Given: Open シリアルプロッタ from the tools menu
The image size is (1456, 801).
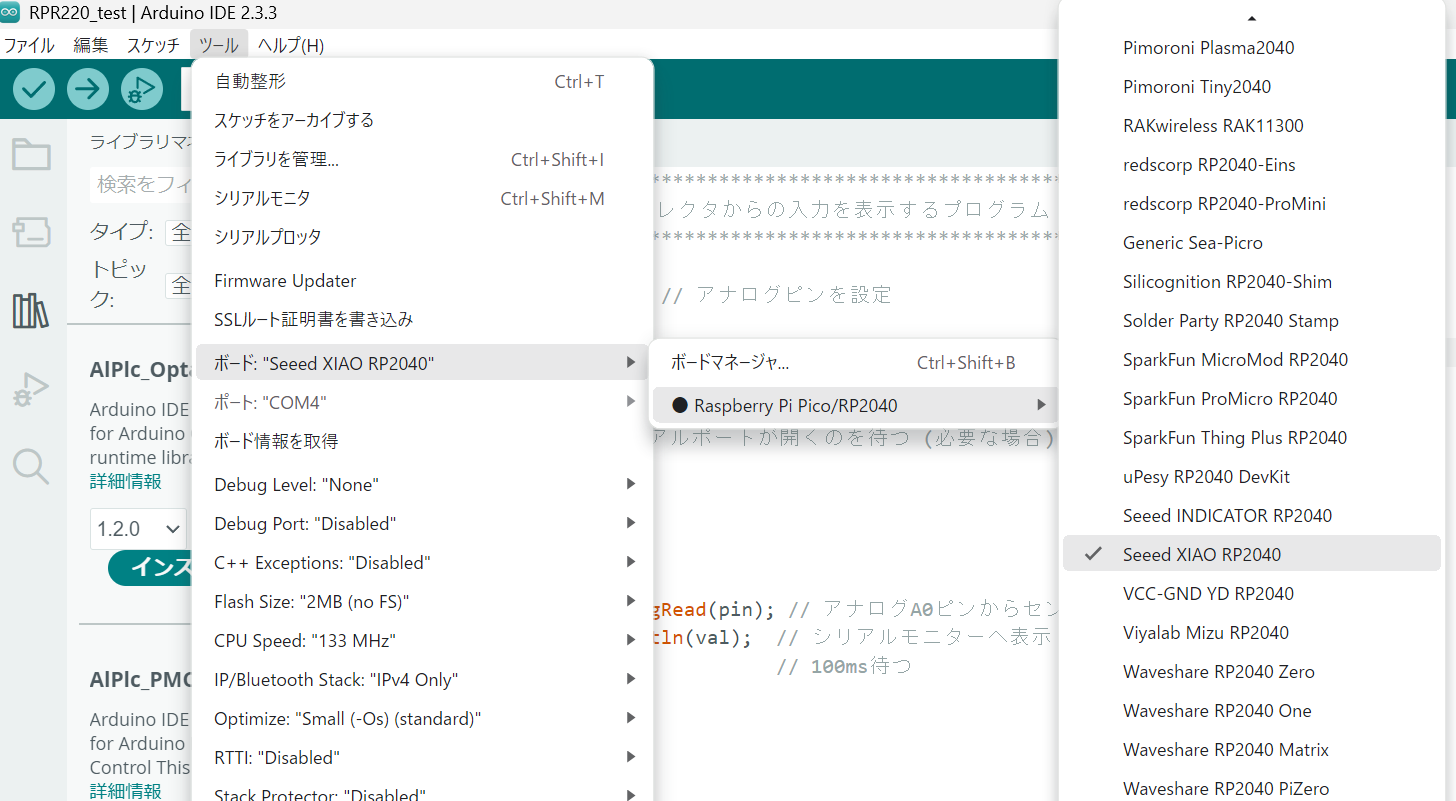Looking at the screenshot, I should [x=422, y=237].
